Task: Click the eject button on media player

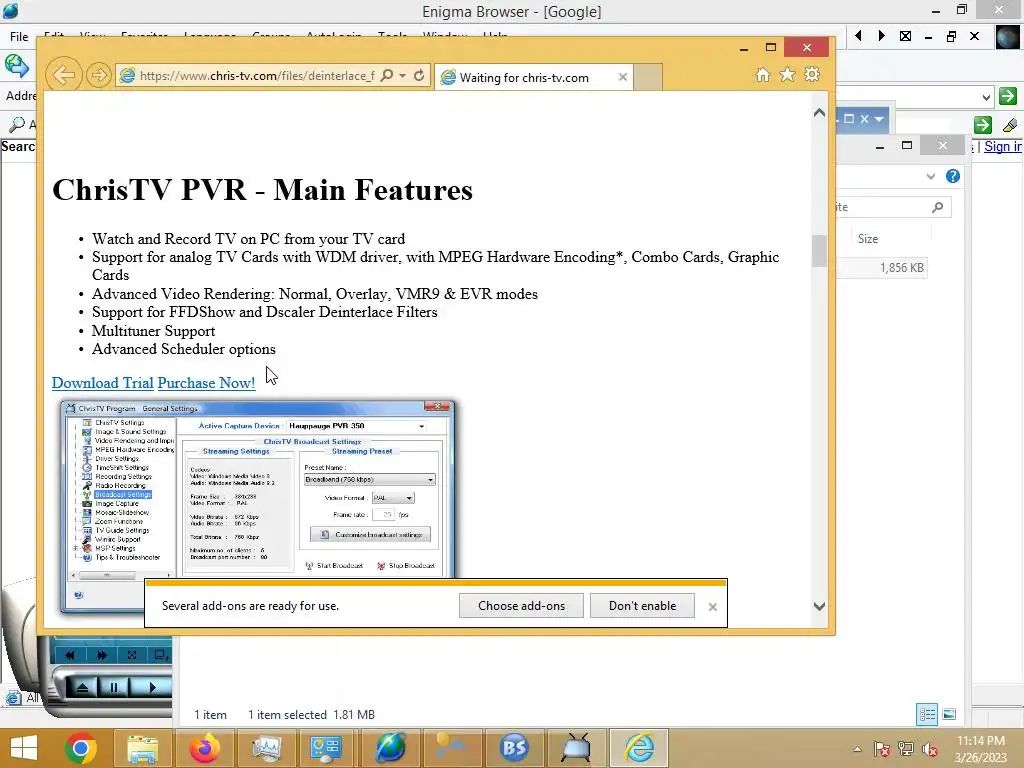Action: 82,688
